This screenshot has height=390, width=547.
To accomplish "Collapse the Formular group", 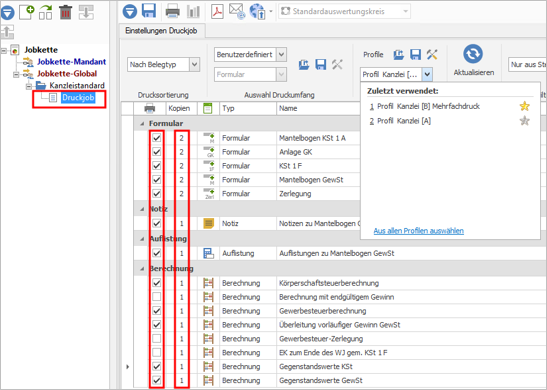I will [142, 123].
